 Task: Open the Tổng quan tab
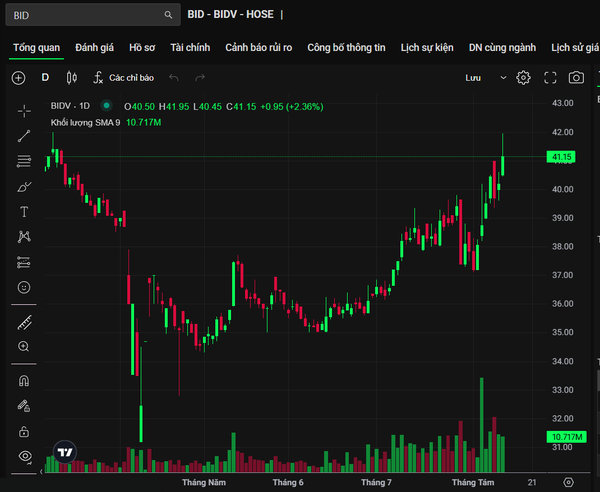pos(36,47)
